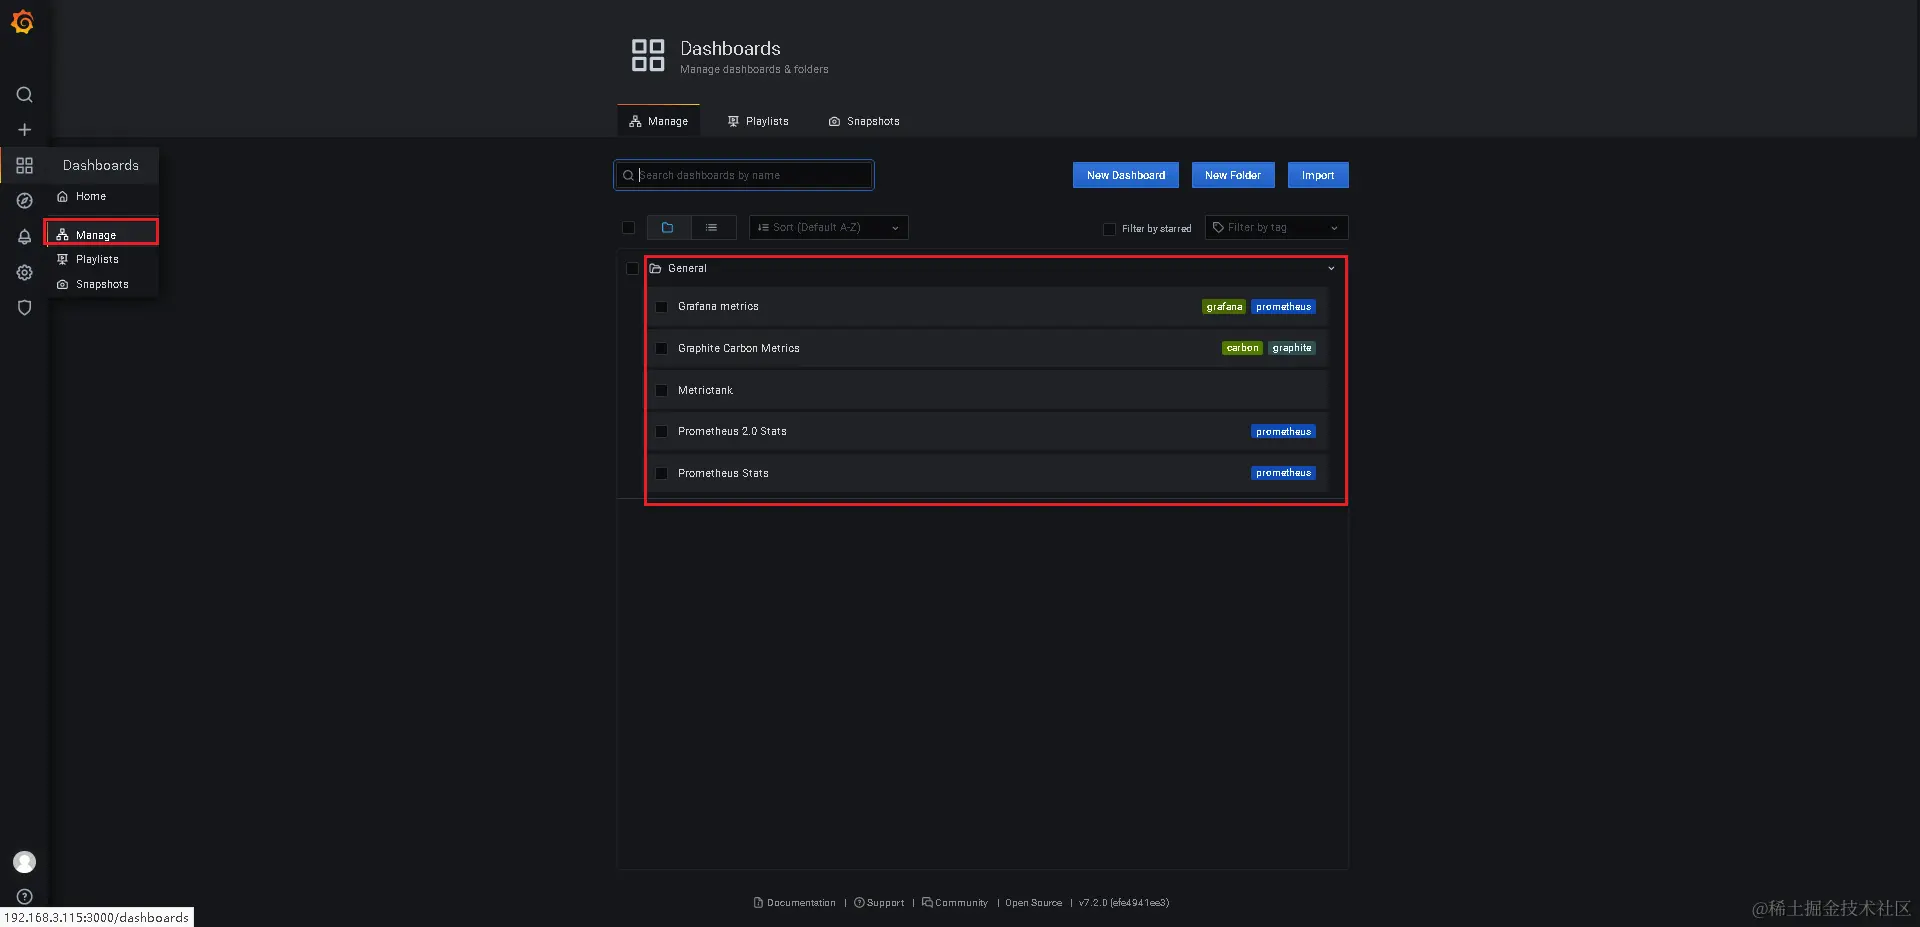Click the user avatar icon
Image resolution: width=1920 pixels, height=927 pixels.
[25, 862]
